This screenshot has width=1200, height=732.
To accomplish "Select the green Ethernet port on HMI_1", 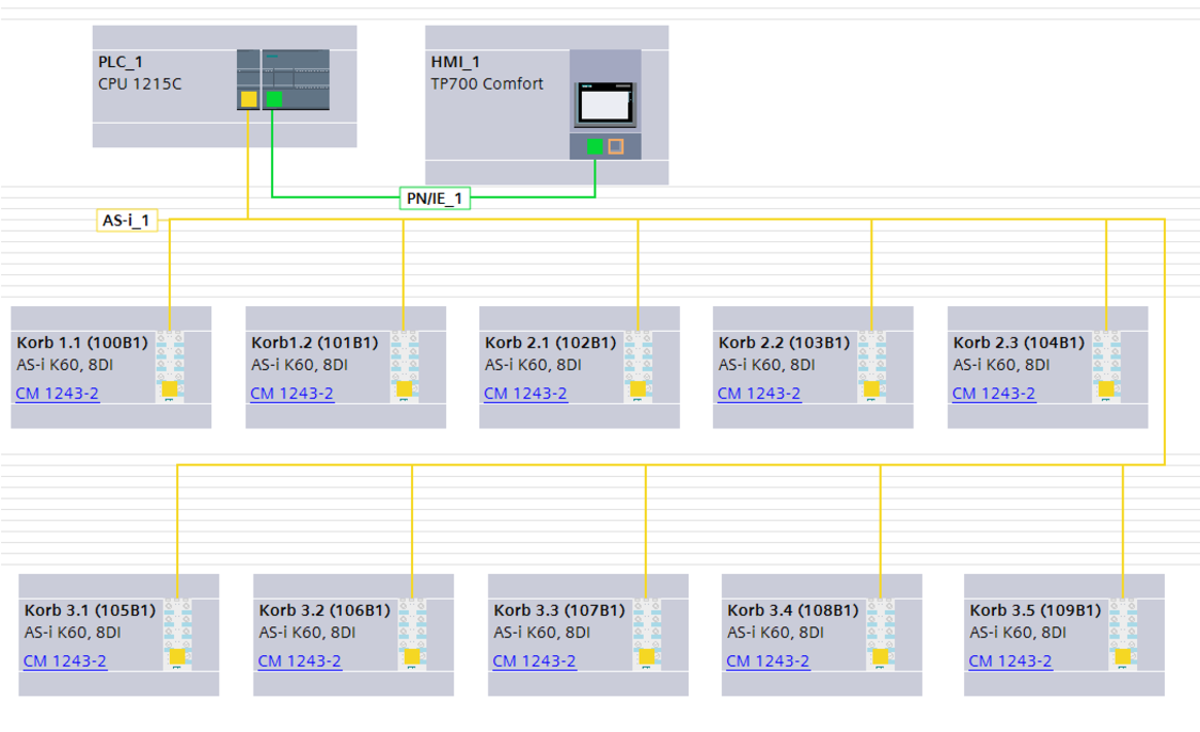I will coord(595,147).
